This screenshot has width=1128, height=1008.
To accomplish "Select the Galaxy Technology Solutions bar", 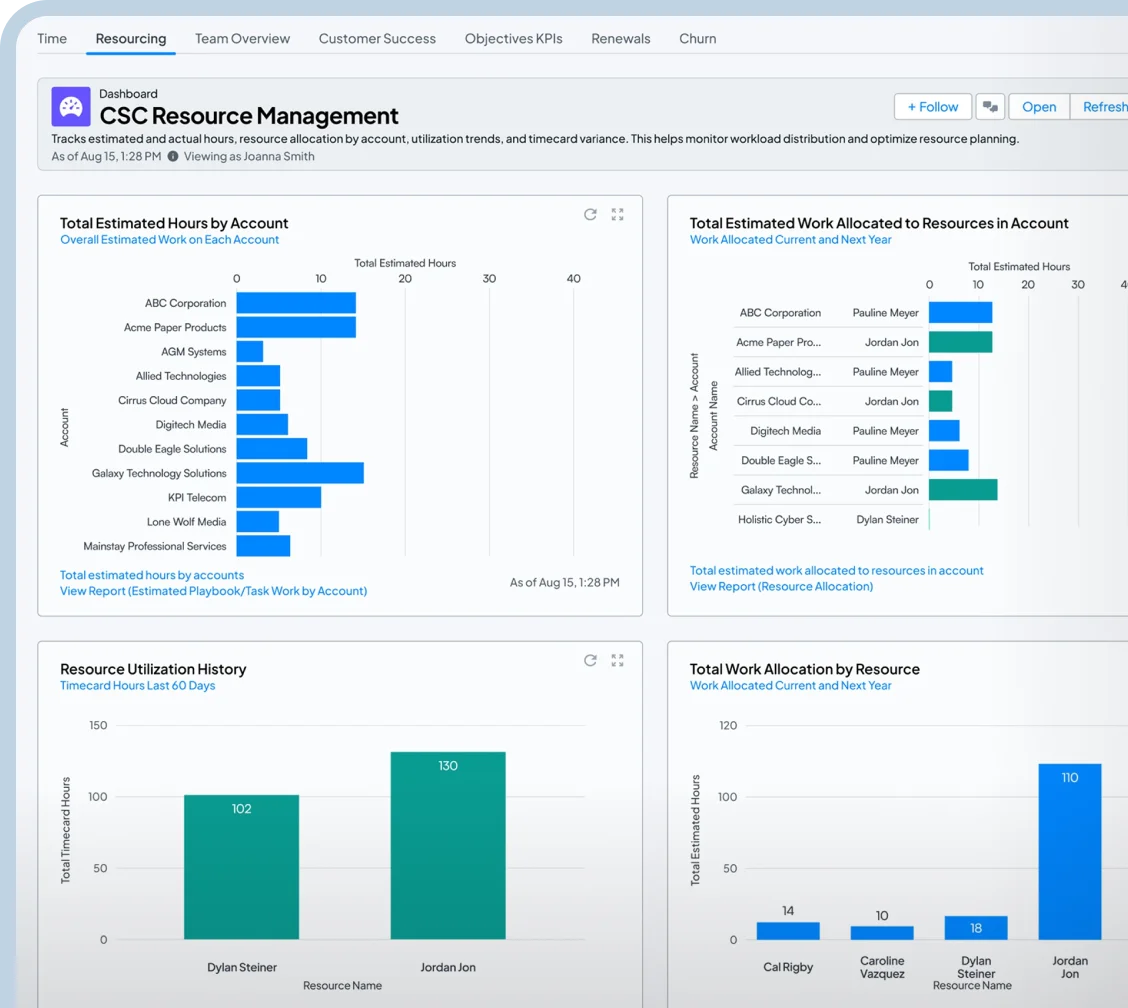I will pyautogui.click(x=300, y=473).
